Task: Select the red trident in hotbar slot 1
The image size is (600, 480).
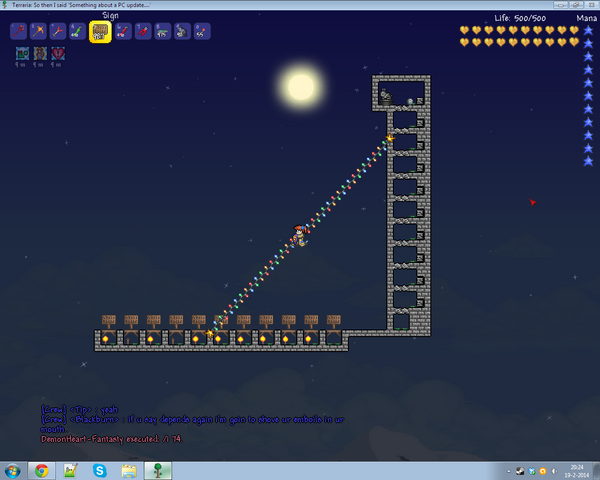Action: (x=18, y=31)
